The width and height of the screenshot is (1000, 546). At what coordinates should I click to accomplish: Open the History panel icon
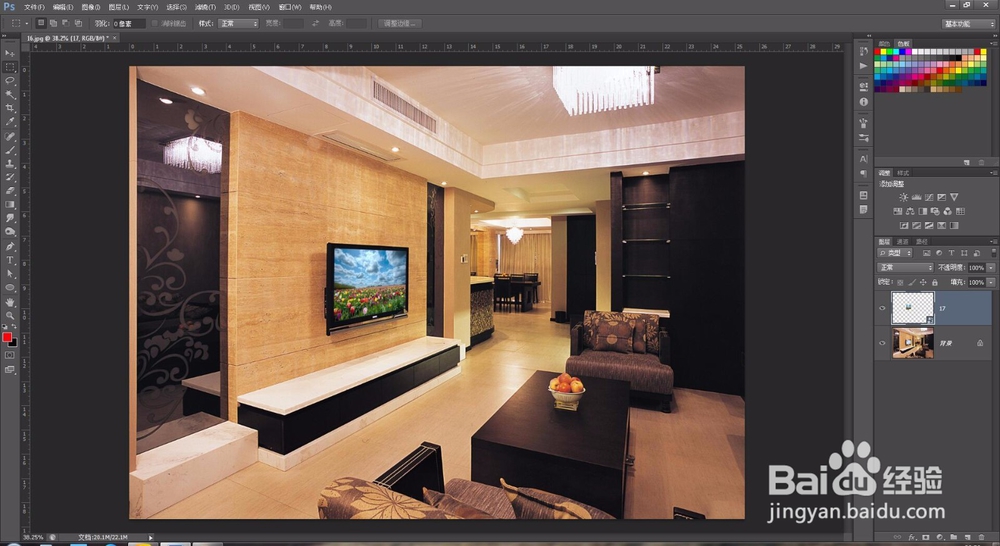coord(864,51)
